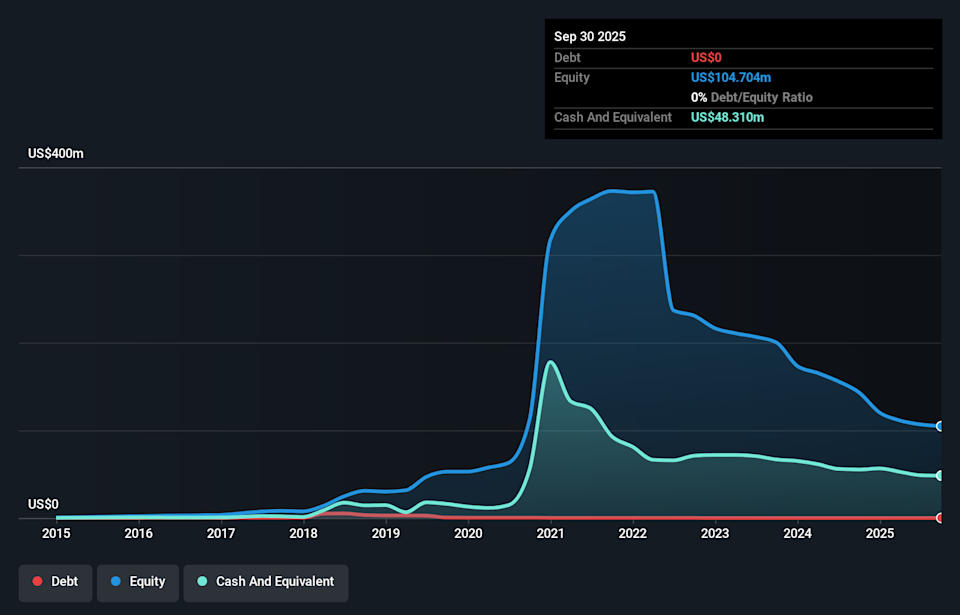960x615 pixels.
Task: Click the teal Cash endpoint marker on chart
Action: [x=940, y=475]
